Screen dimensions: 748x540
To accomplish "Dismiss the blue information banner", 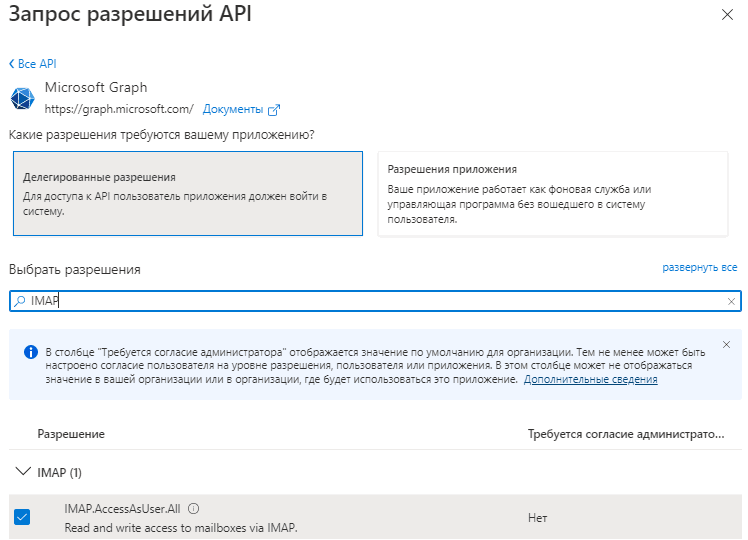I will pyautogui.click(x=726, y=344).
